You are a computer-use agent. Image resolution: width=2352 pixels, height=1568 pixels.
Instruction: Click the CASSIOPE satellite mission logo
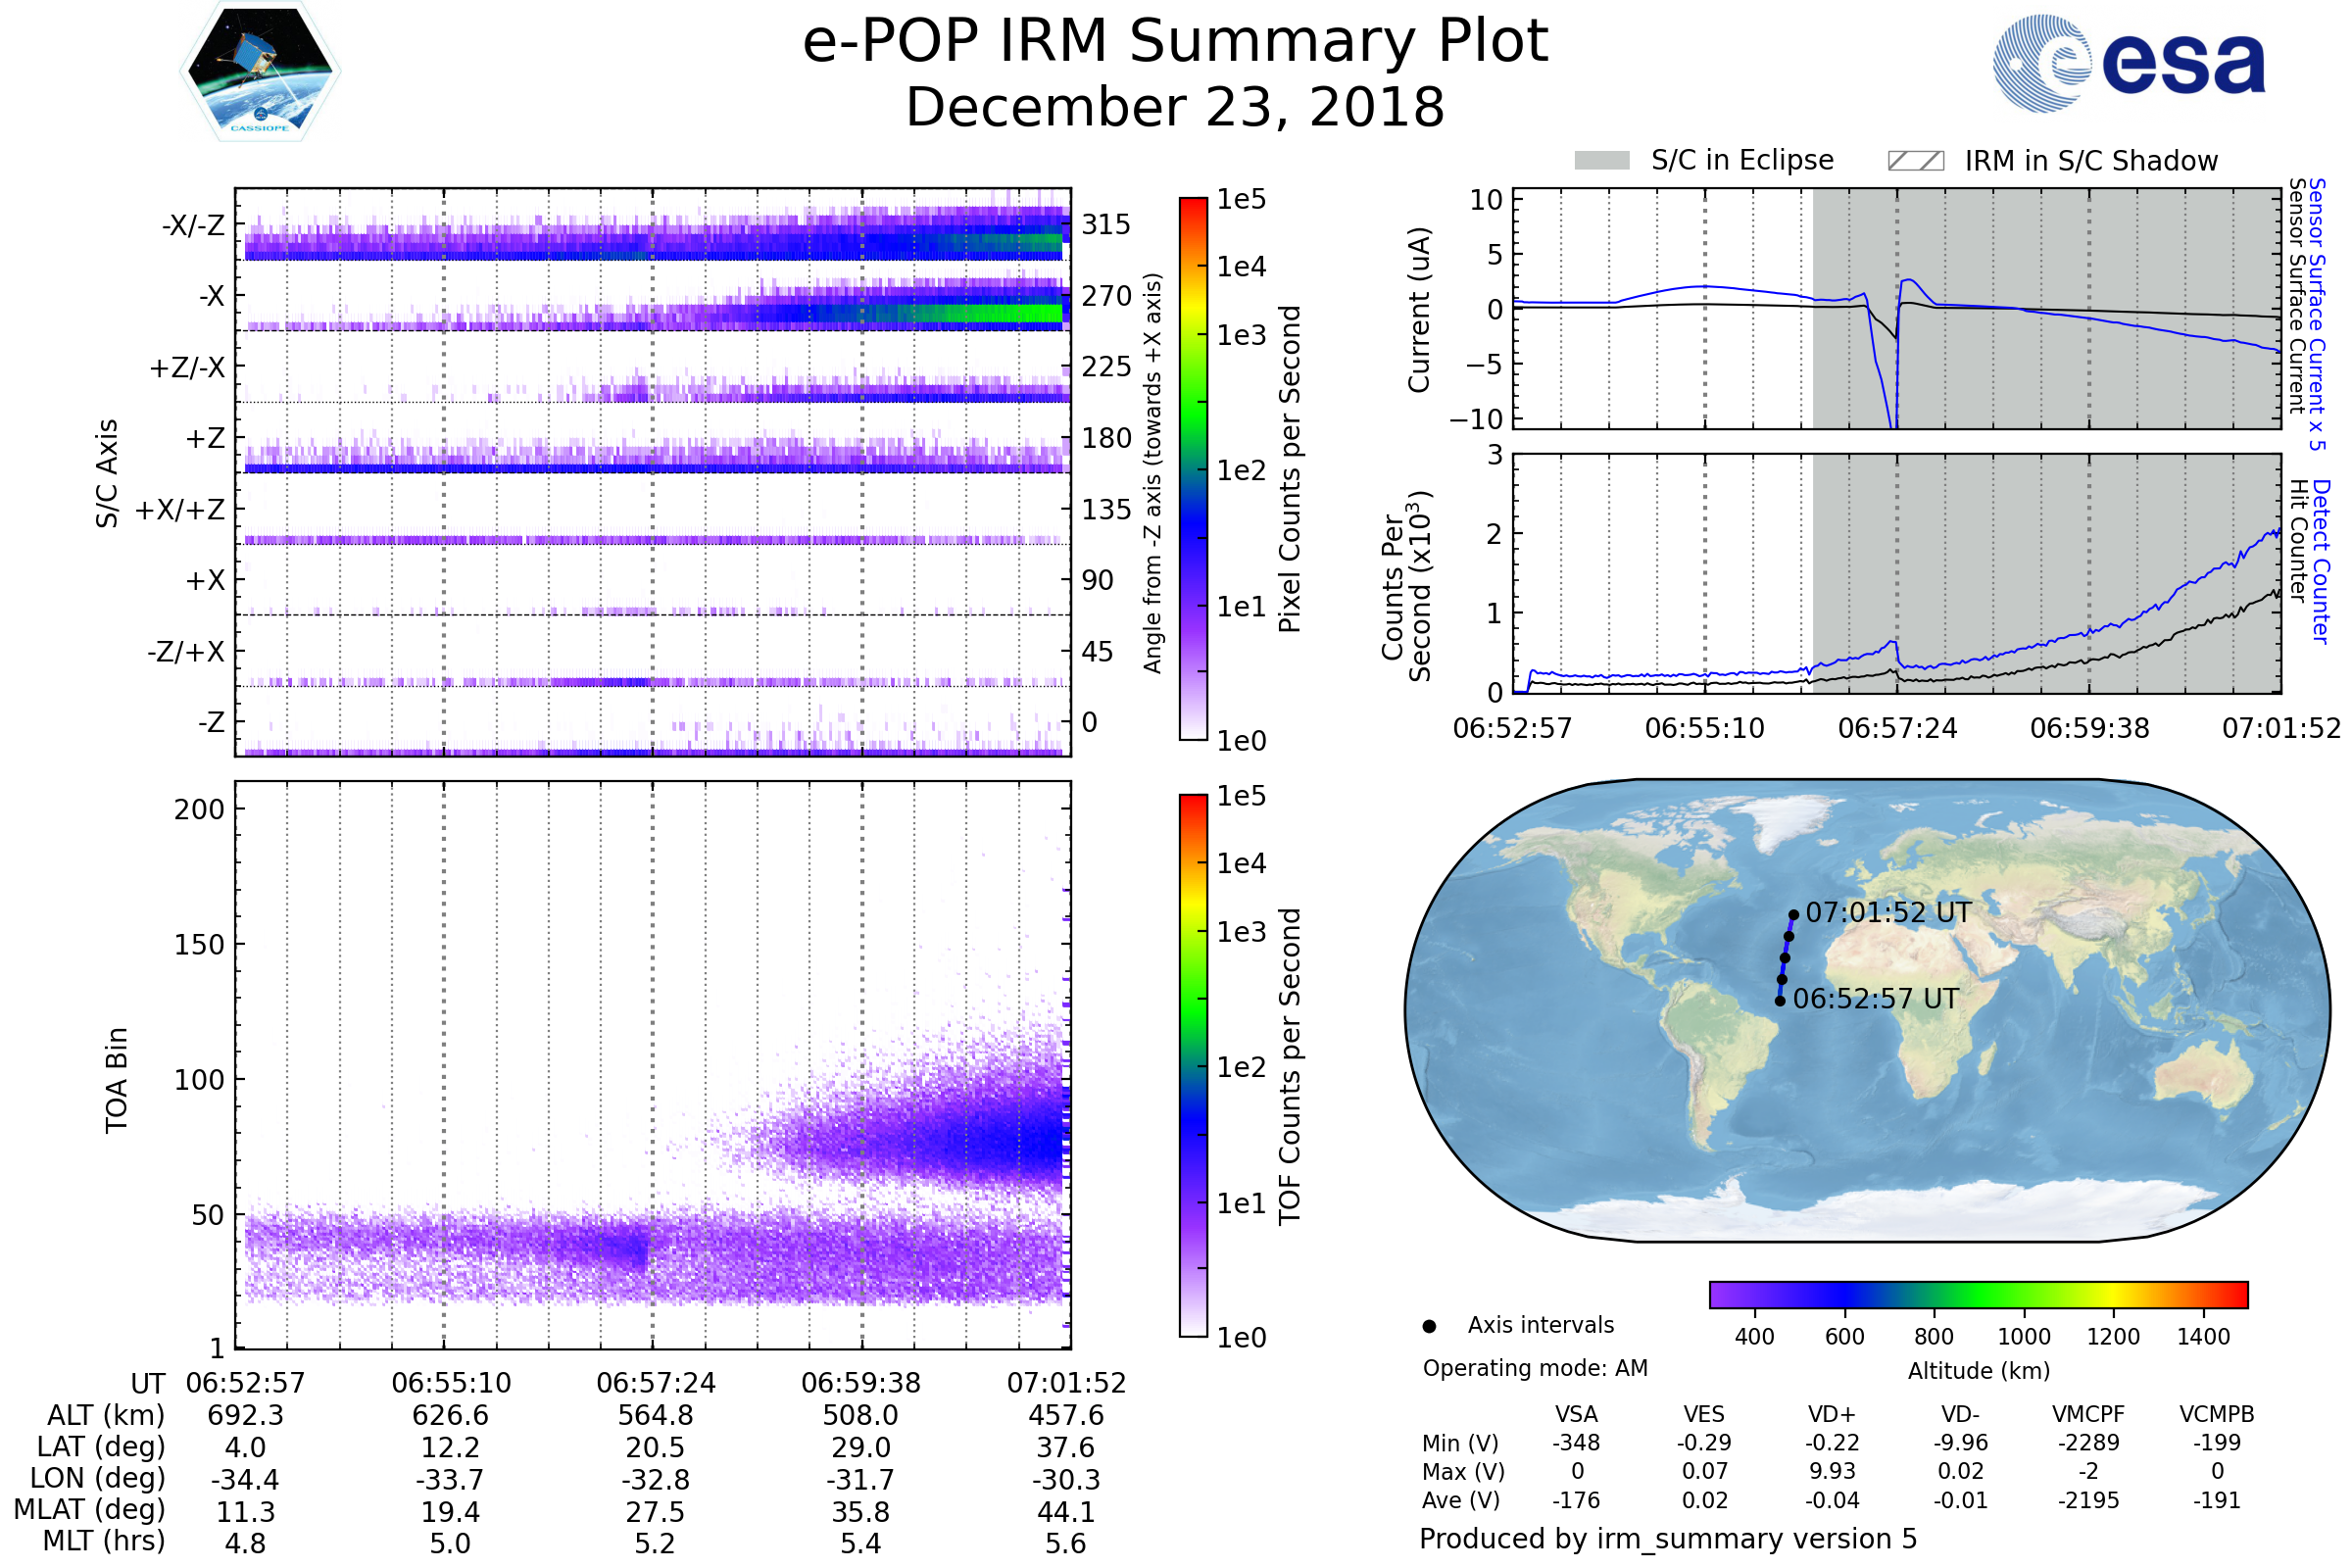pos(260,72)
